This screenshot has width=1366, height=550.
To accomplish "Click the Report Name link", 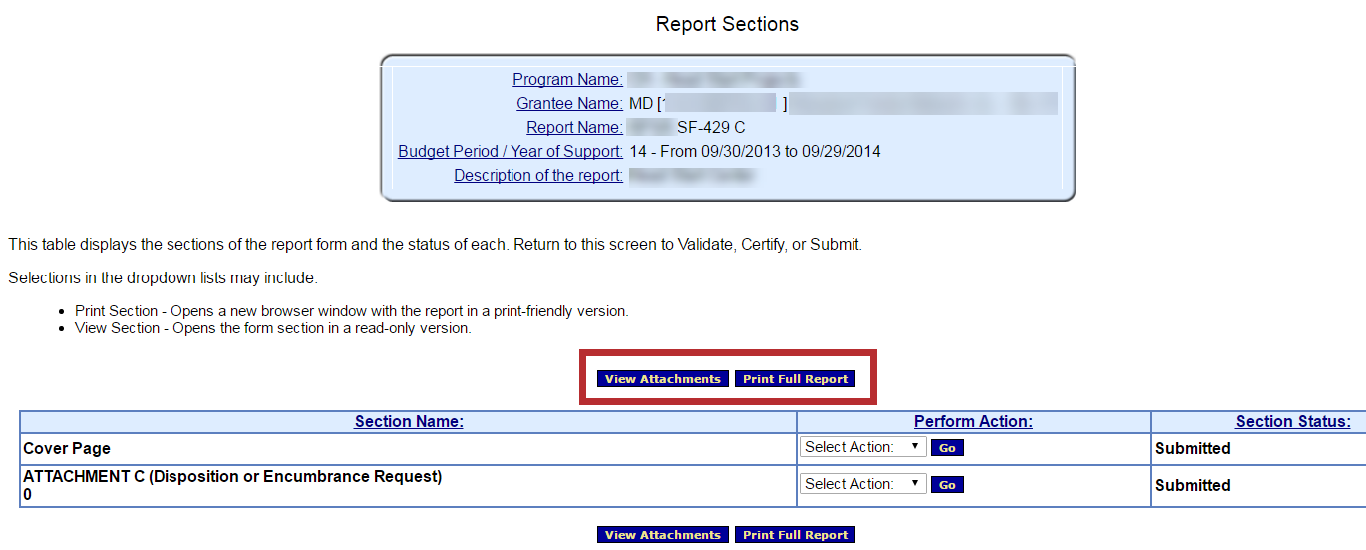I will click(574, 128).
